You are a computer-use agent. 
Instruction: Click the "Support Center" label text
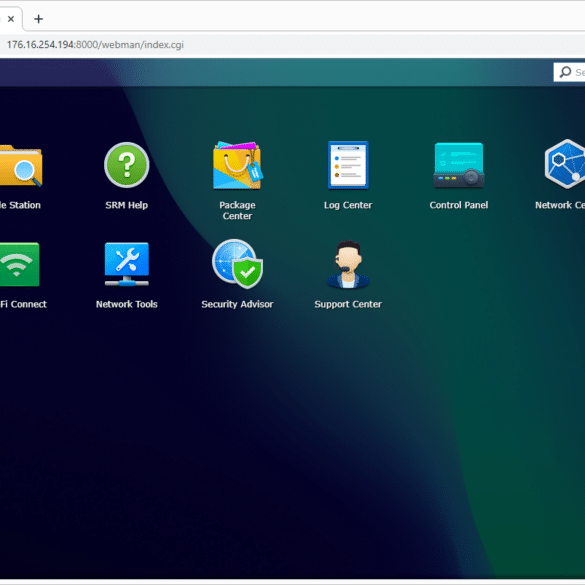point(348,304)
